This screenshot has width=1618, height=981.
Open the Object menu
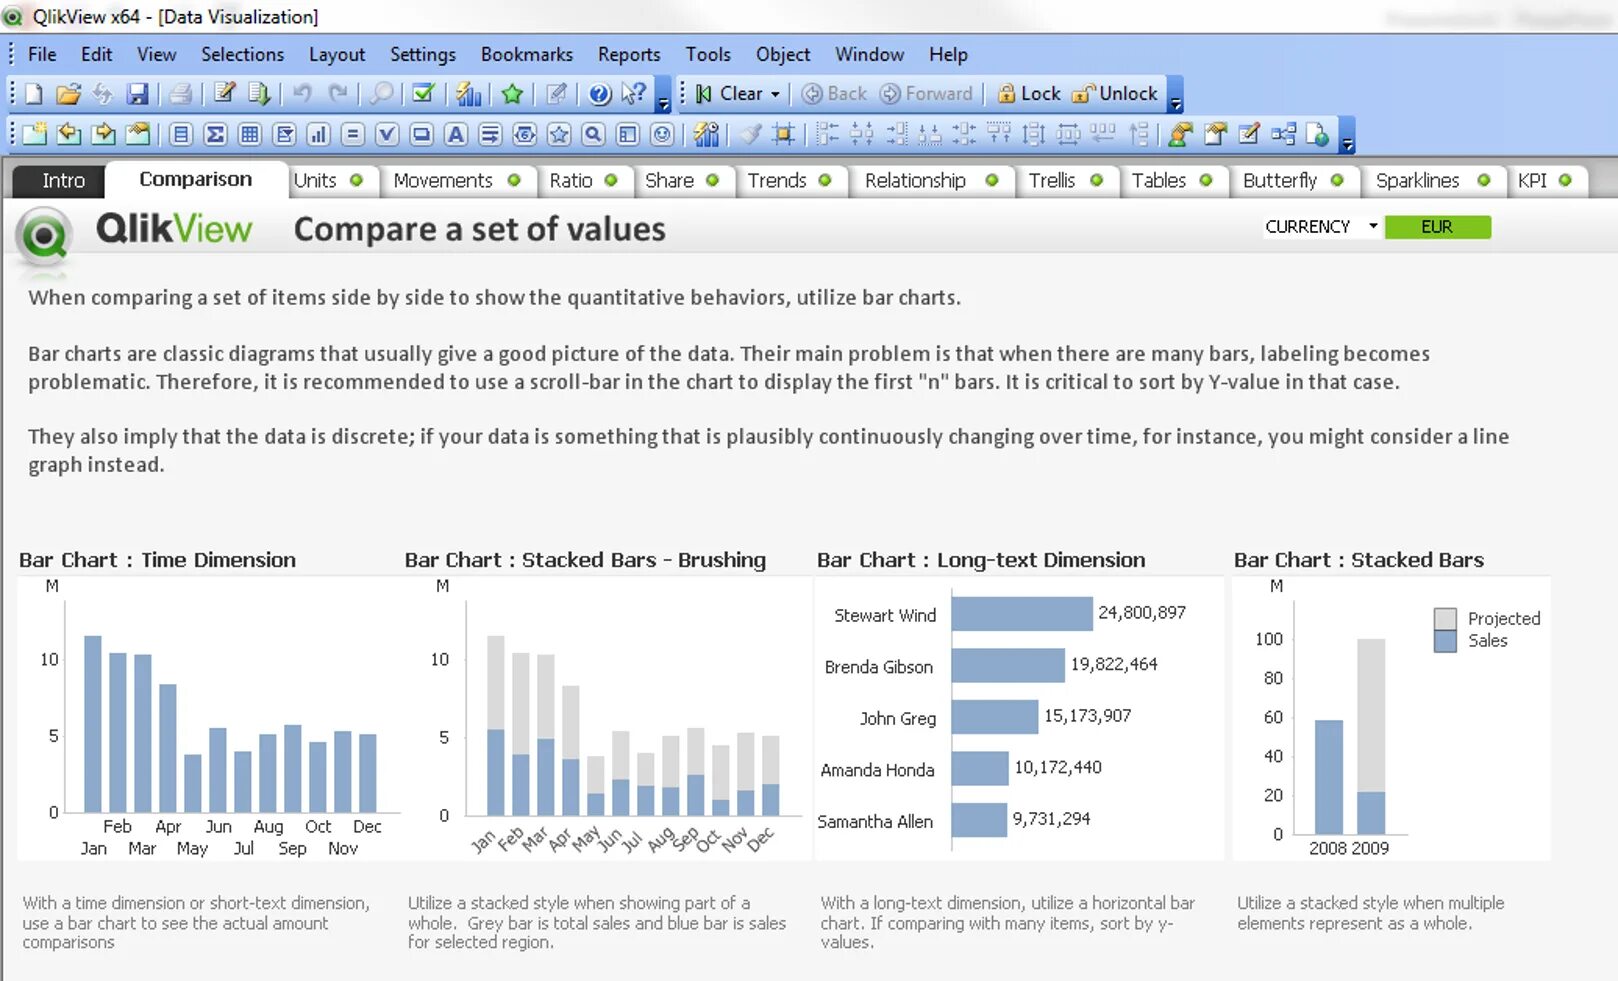(x=783, y=54)
